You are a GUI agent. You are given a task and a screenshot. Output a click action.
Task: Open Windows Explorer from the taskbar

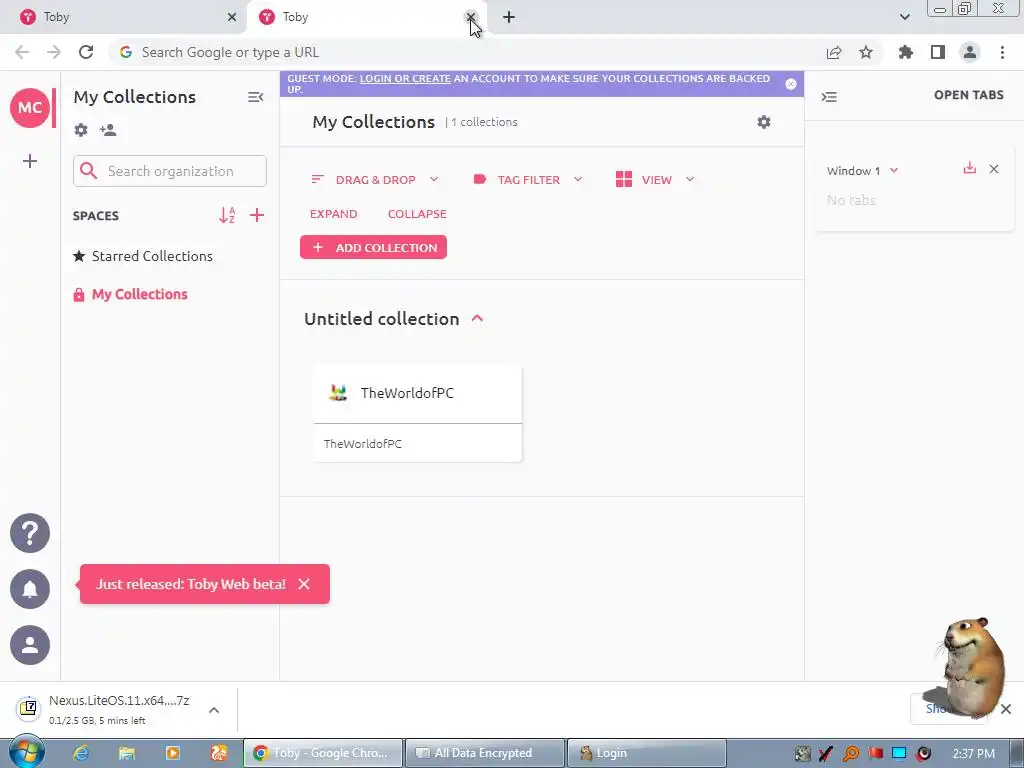tap(127, 753)
